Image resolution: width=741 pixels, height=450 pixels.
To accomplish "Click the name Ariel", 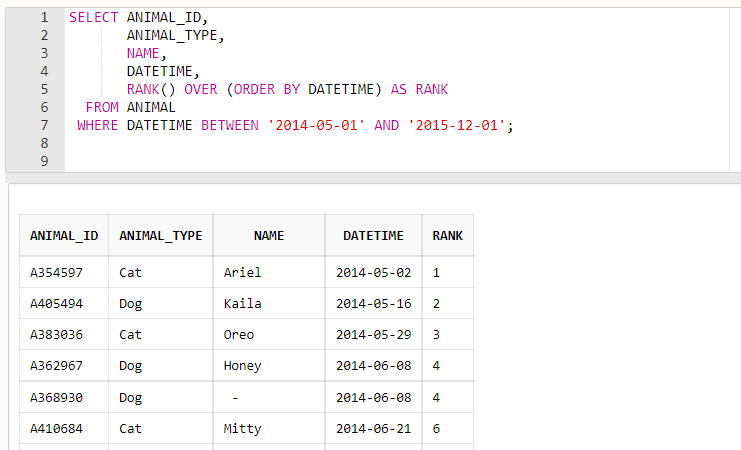I will 242,273.
